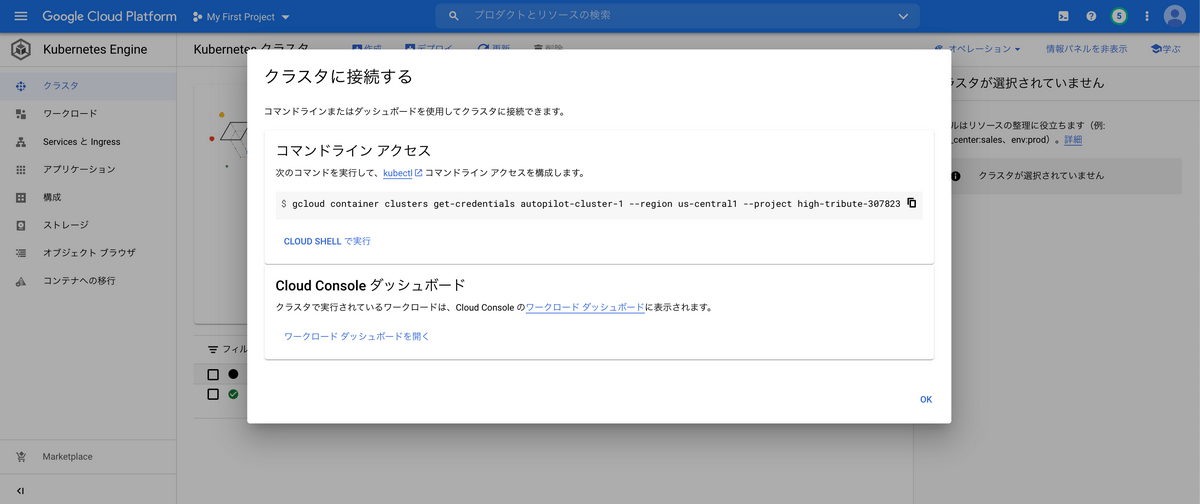This screenshot has height=504, width=1200.
Task: Open the オペレーション dropdown
Action: (x=978, y=49)
